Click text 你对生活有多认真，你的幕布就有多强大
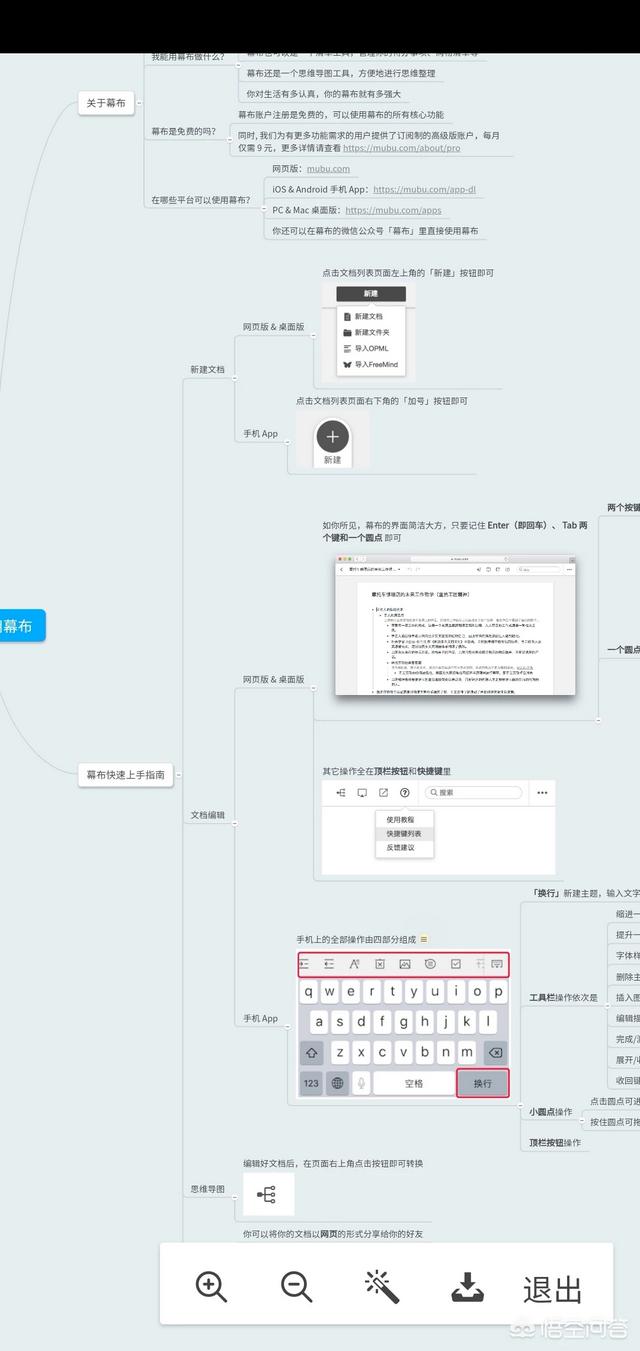This screenshot has width=640, height=1351. 323,94
